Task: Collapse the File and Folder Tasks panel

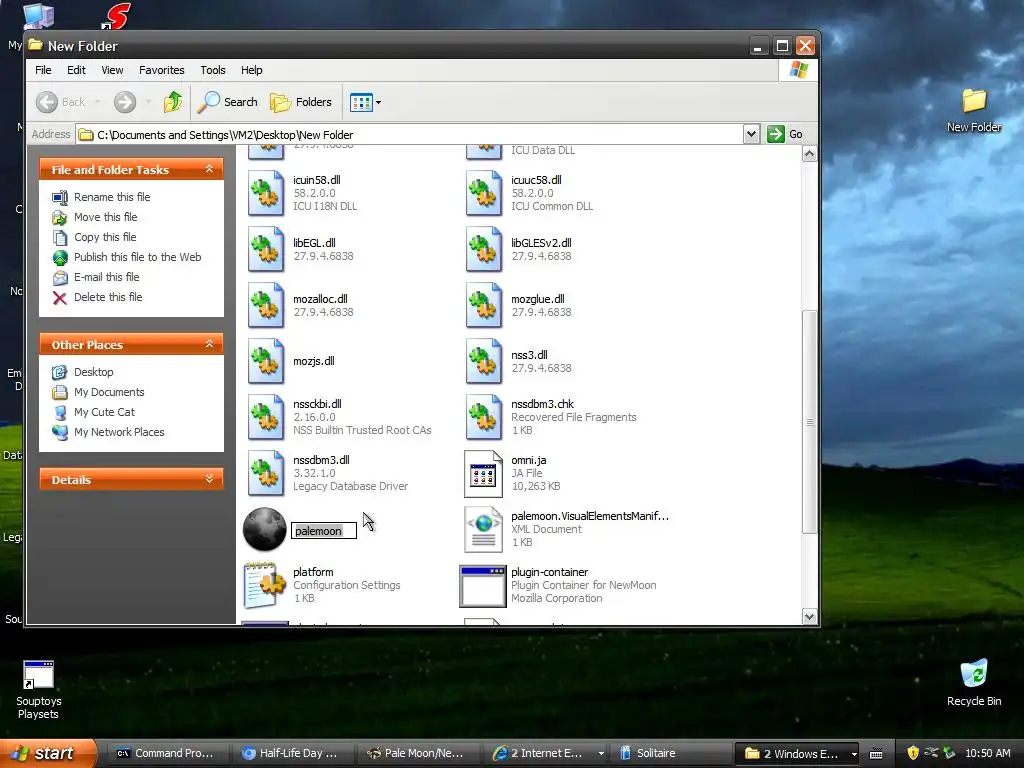Action: click(x=210, y=169)
